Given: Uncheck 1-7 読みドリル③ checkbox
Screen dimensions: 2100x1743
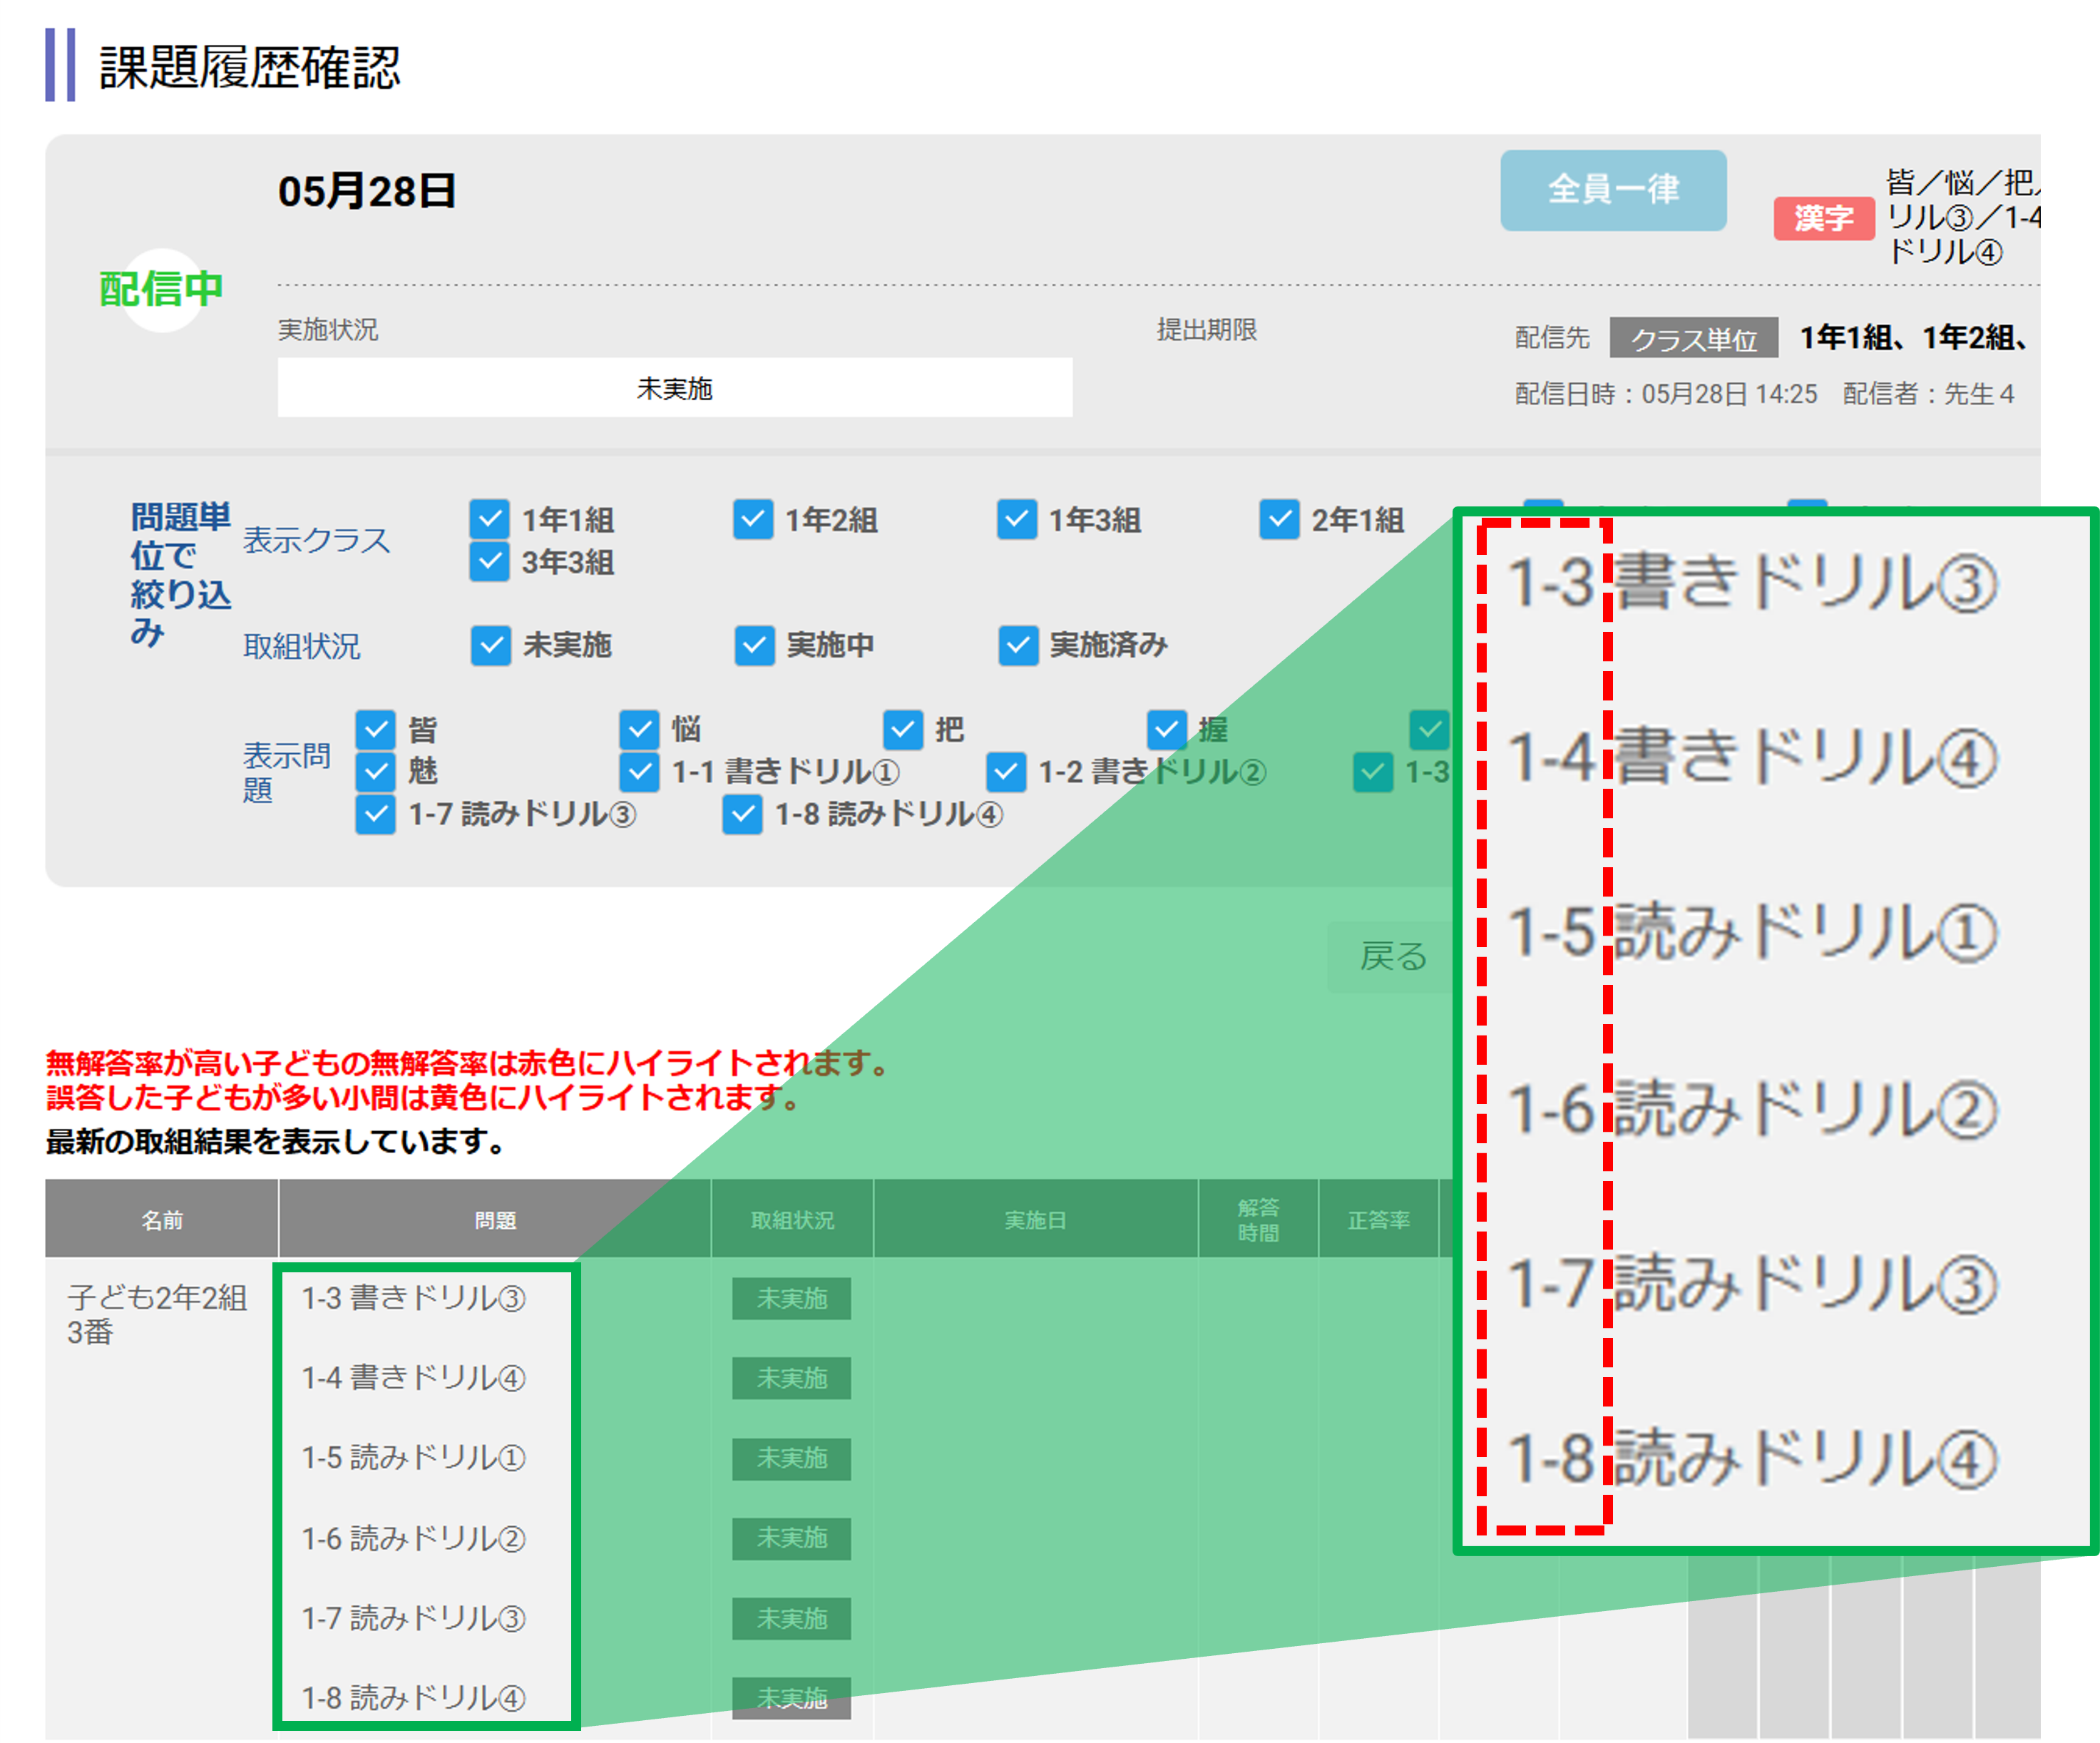Looking at the screenshot, I should pyautogui.click(x=375, y=815).
